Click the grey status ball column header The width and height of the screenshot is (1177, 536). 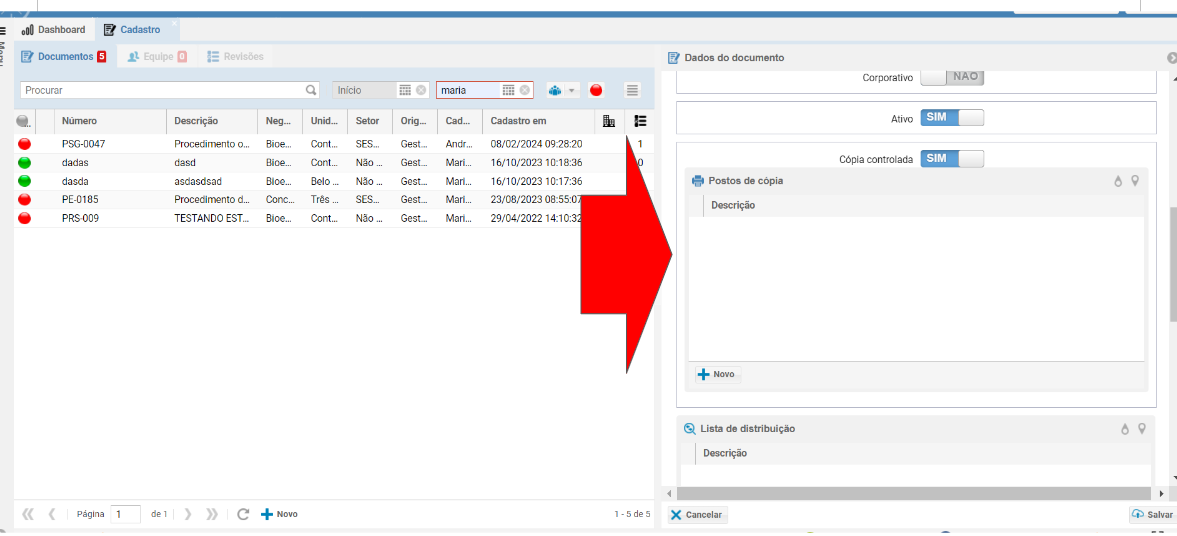[x=23, y=121]
